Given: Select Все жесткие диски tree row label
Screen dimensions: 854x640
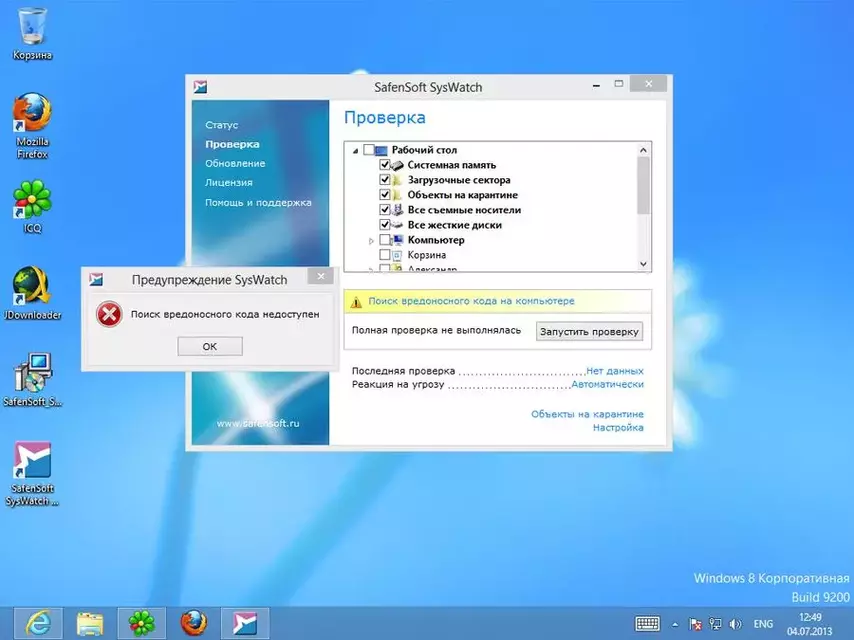Looking at the screenshot, I should tap(455, 225).
